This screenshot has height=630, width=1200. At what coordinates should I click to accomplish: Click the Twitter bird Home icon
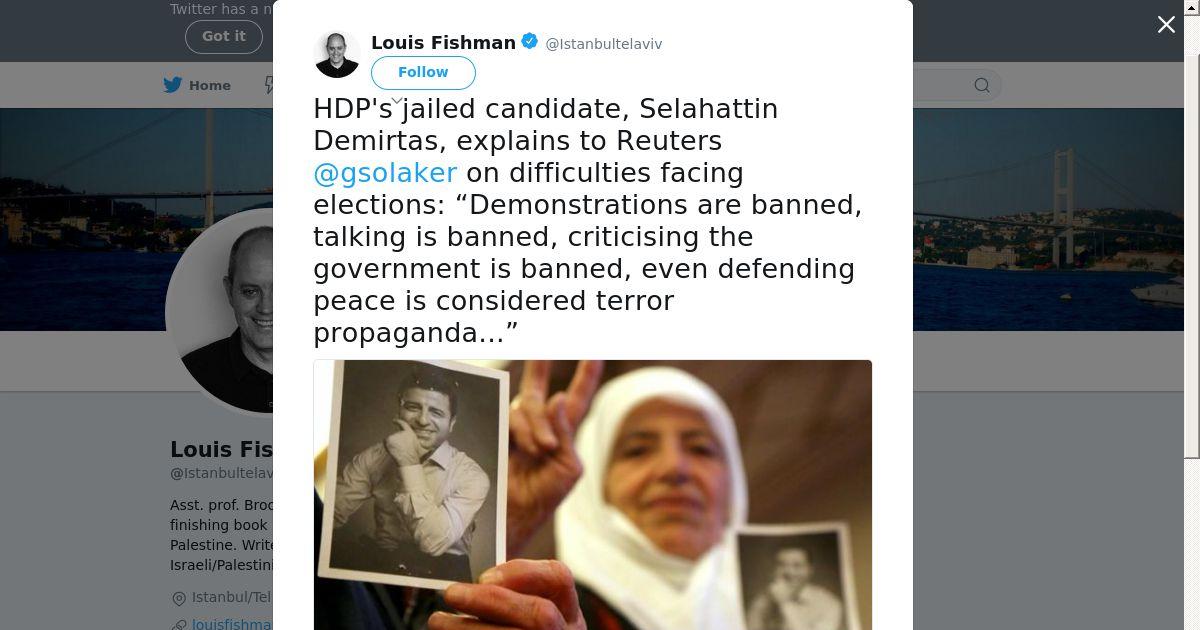click(173, 85)
